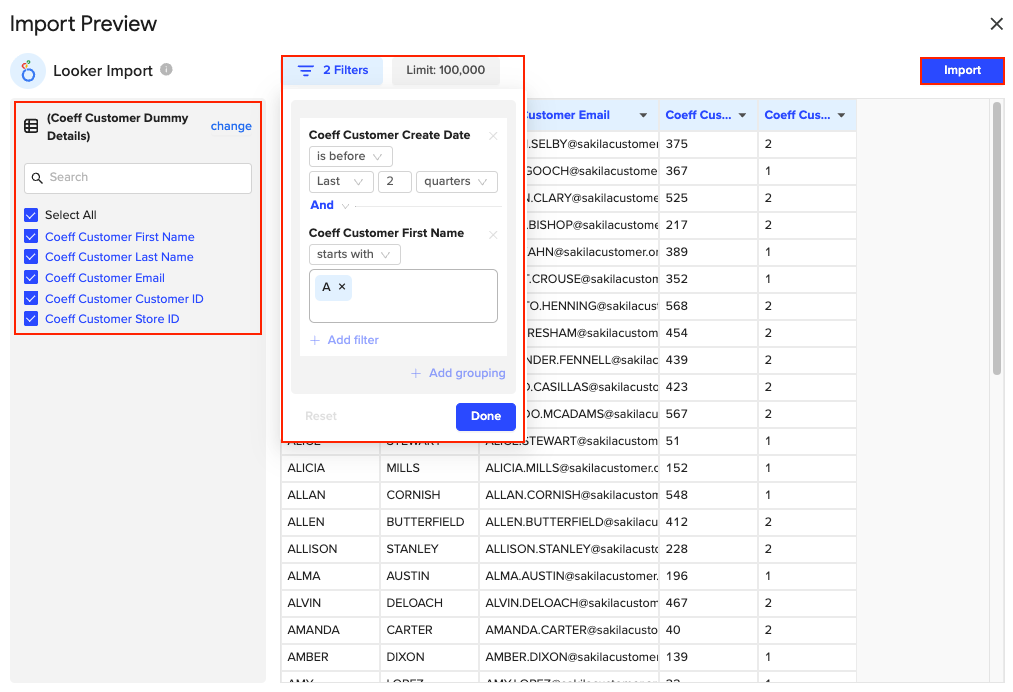The height and width of the screenshot is (692, 1013).
Task: Click the field Search input box
Action: 138,178
